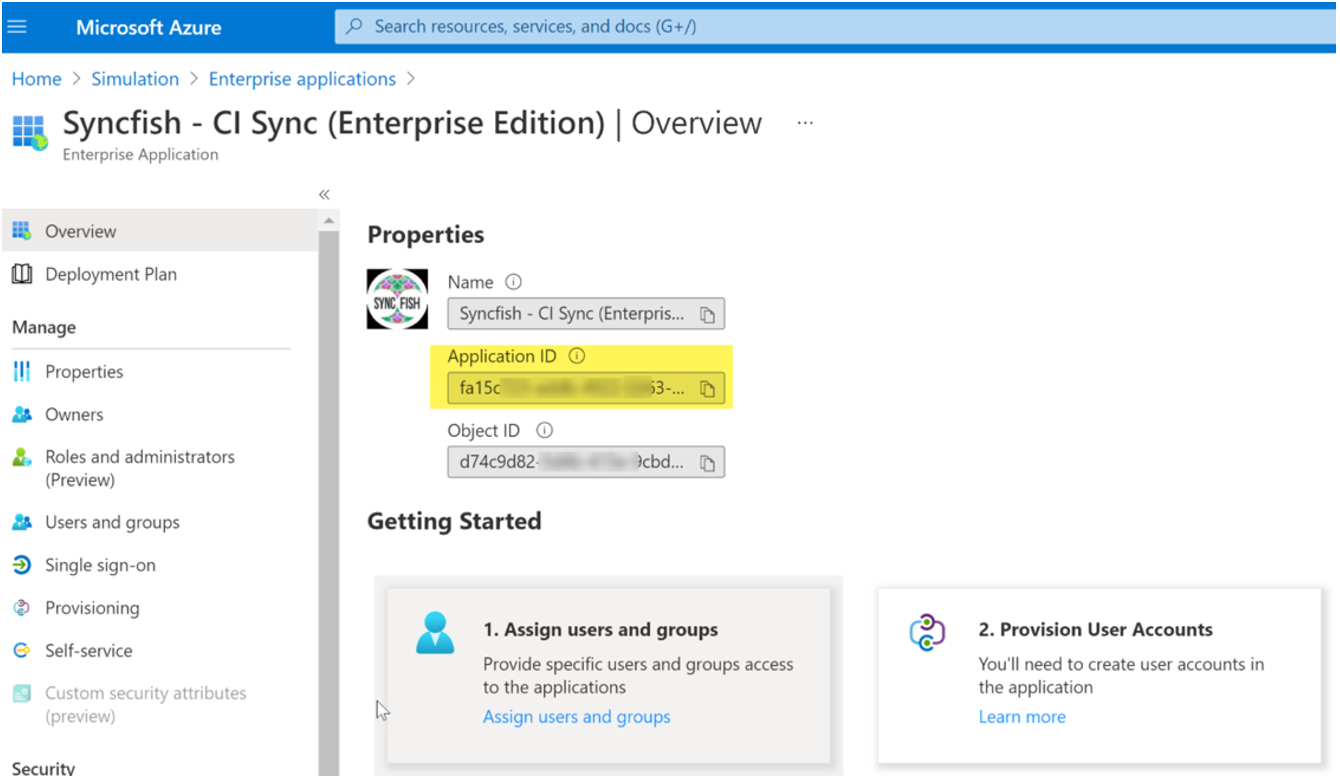The image size is (1340, 784).
Task: Open Roles and administrators (Preview)
Action: (140, 468)
